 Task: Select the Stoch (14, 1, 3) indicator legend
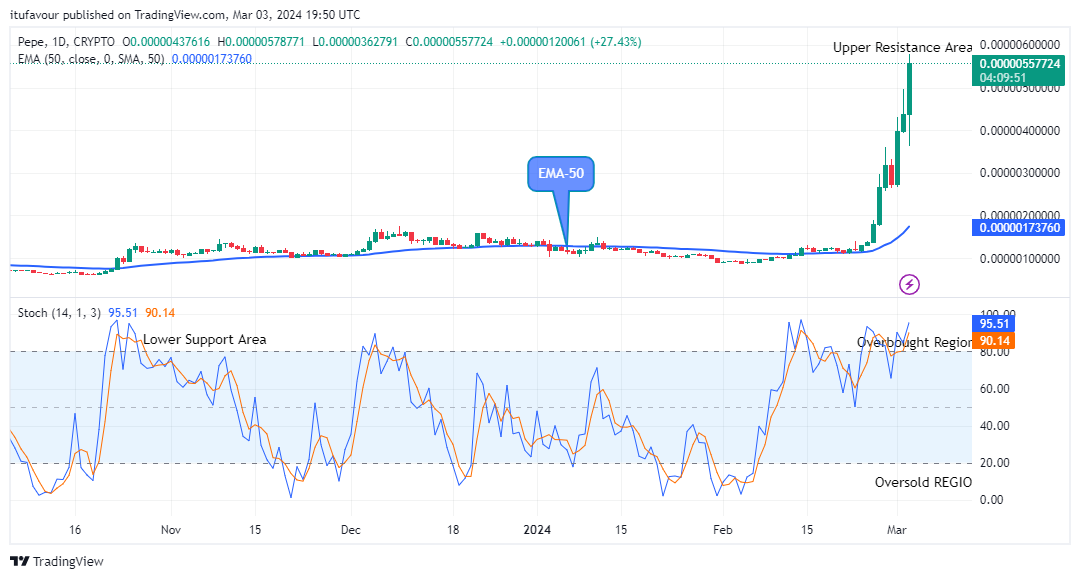(x=59, y=313)
